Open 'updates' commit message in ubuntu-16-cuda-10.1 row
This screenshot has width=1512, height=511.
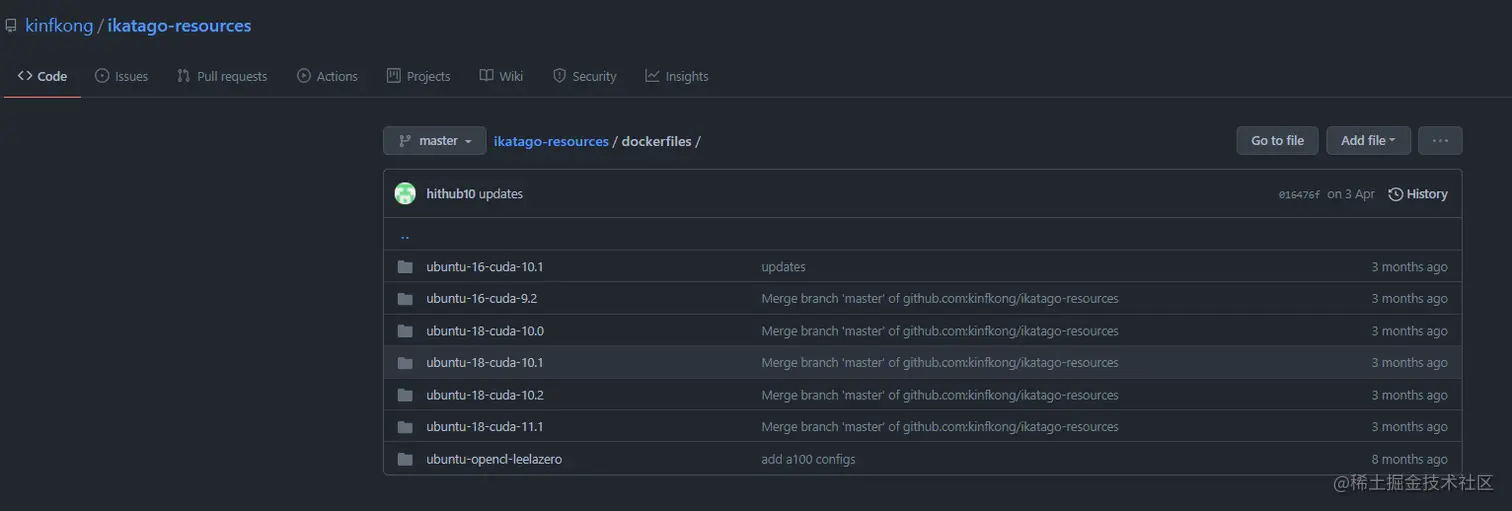[x=783, y=267]
